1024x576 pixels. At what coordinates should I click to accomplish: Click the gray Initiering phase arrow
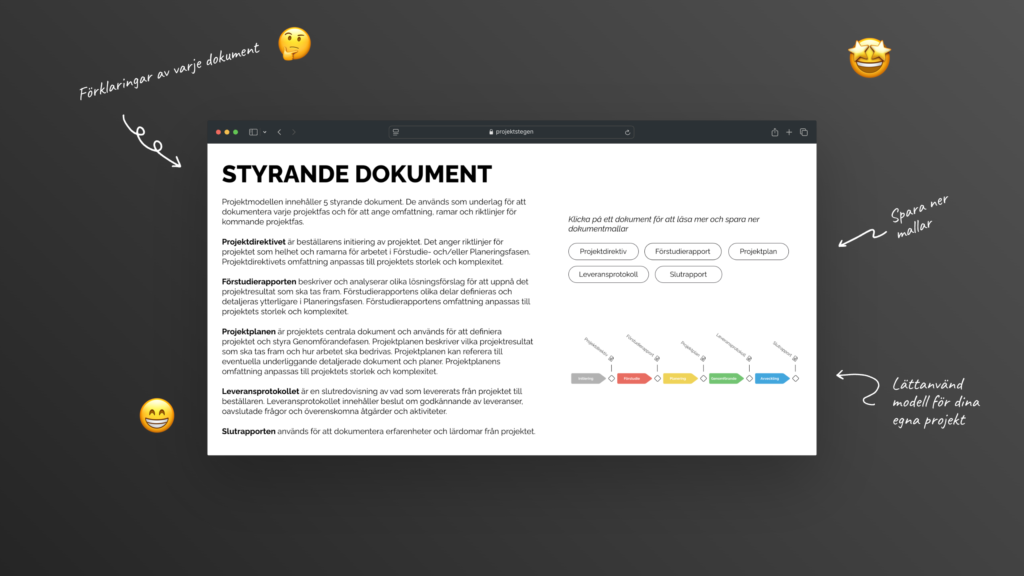(x=587, y=378)
